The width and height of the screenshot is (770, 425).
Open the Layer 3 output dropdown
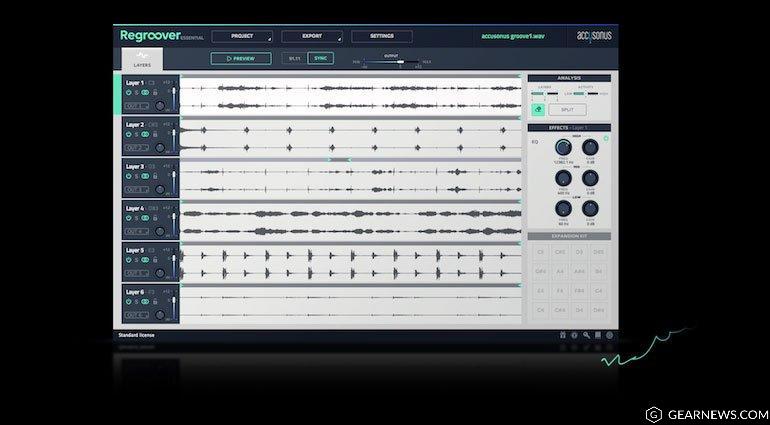click(137, 190)
